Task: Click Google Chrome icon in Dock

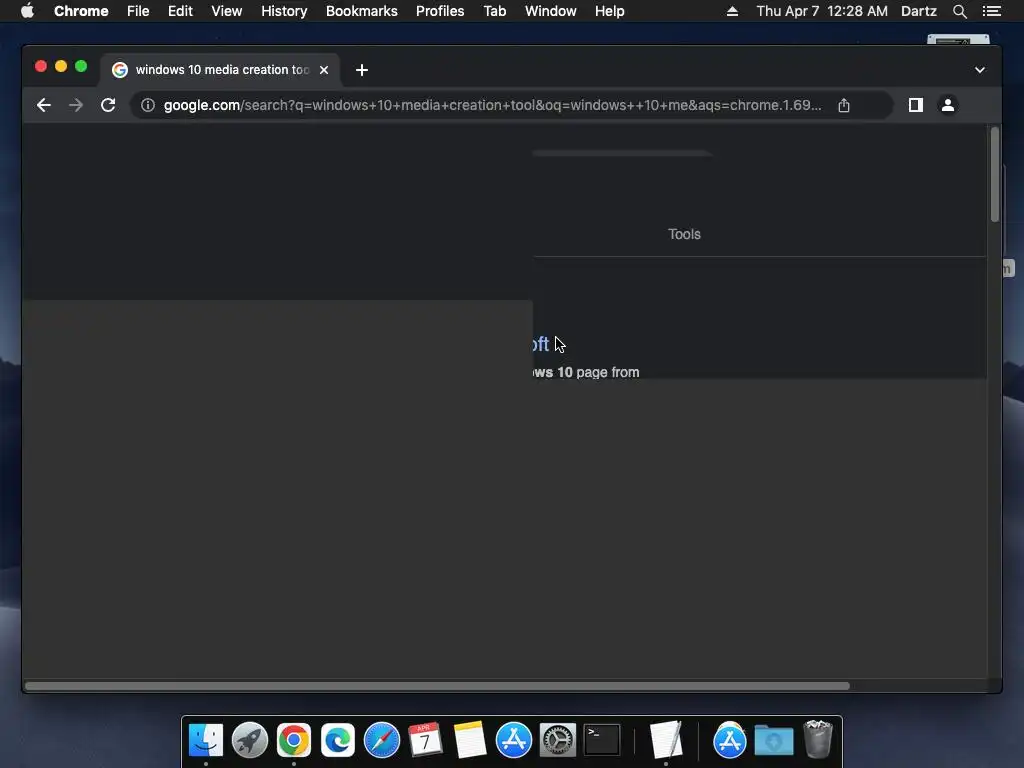Action: [294, 740]
